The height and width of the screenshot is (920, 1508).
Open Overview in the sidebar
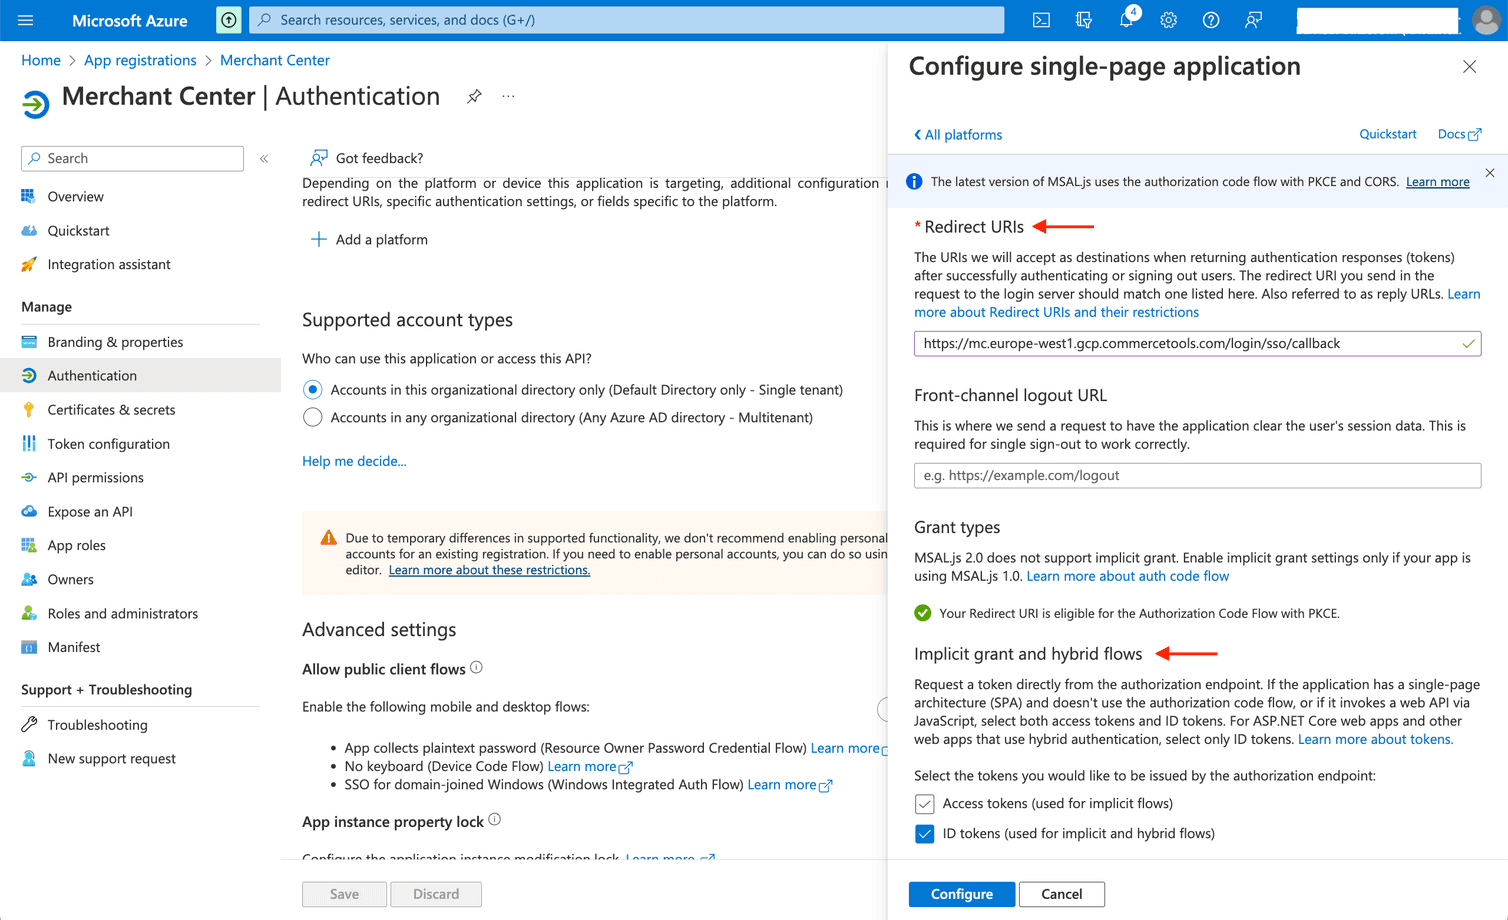coord(75,197)
